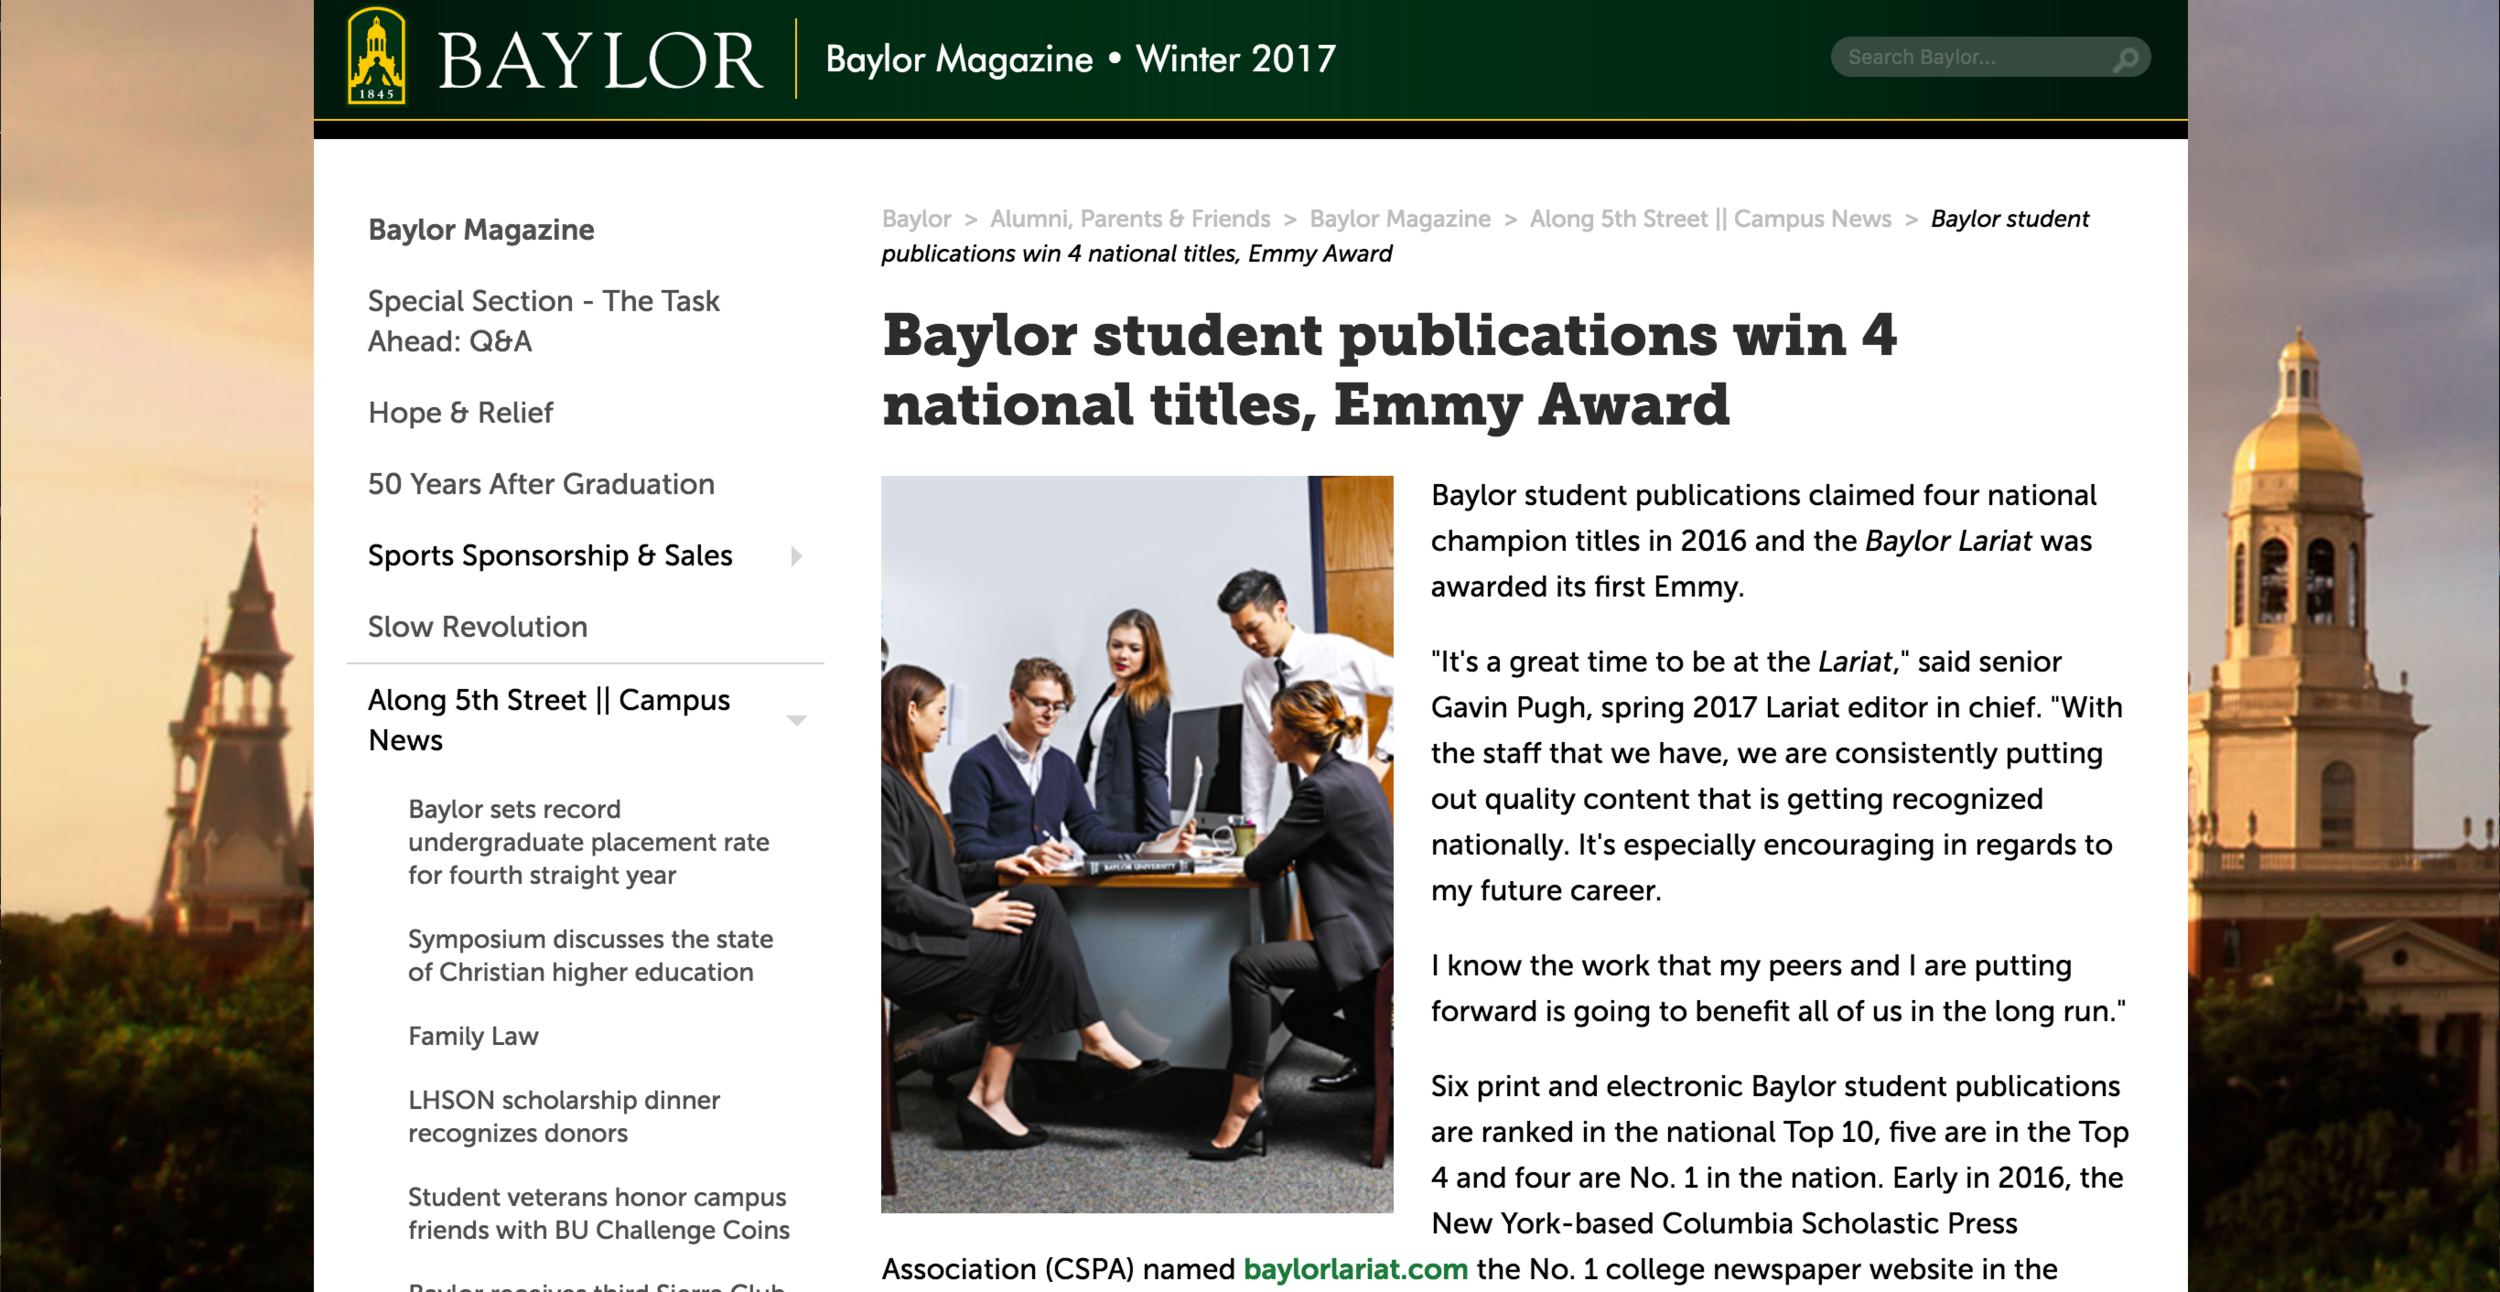Follow the baylorlariat.com link
This screenshot has width=2500, height=1292.
pyautogui.click(x=1355, y=1269)
